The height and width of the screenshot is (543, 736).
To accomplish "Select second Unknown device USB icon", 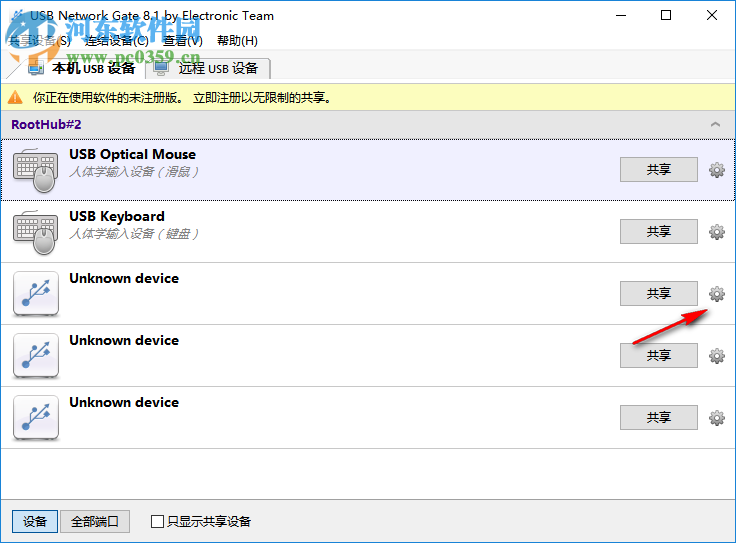I will pyautogui.click(x=36, y=356).
